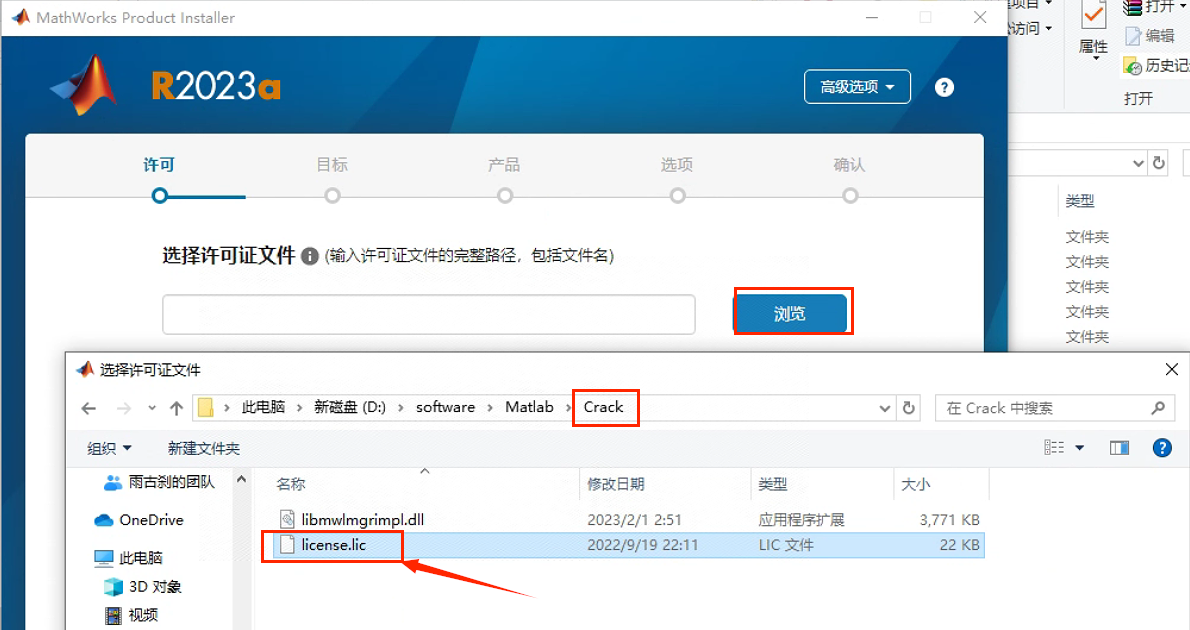This screenshot has width=1190, height=630.
Task: Select 雨古刹的团队 in navigation pane
Action: point(160,482)
